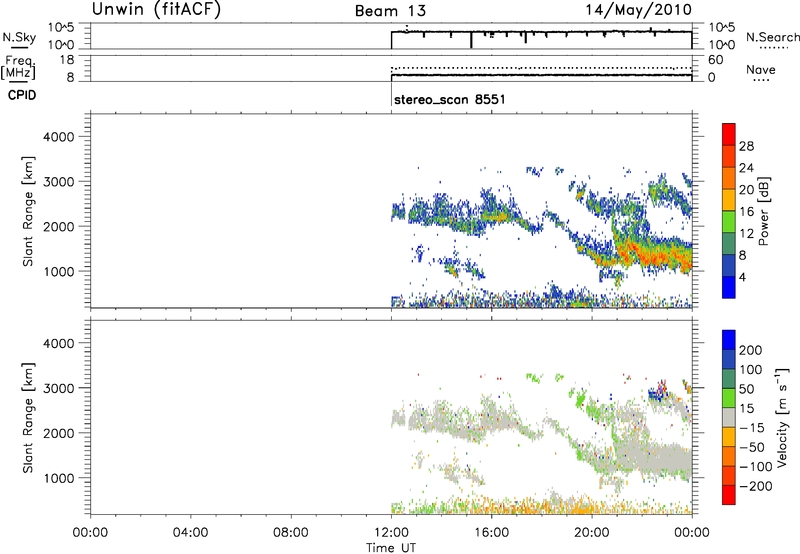800x554 pixels.
Task: Click the "Velocity [m s-1]" colorbar label
Action: pos(782,417)
